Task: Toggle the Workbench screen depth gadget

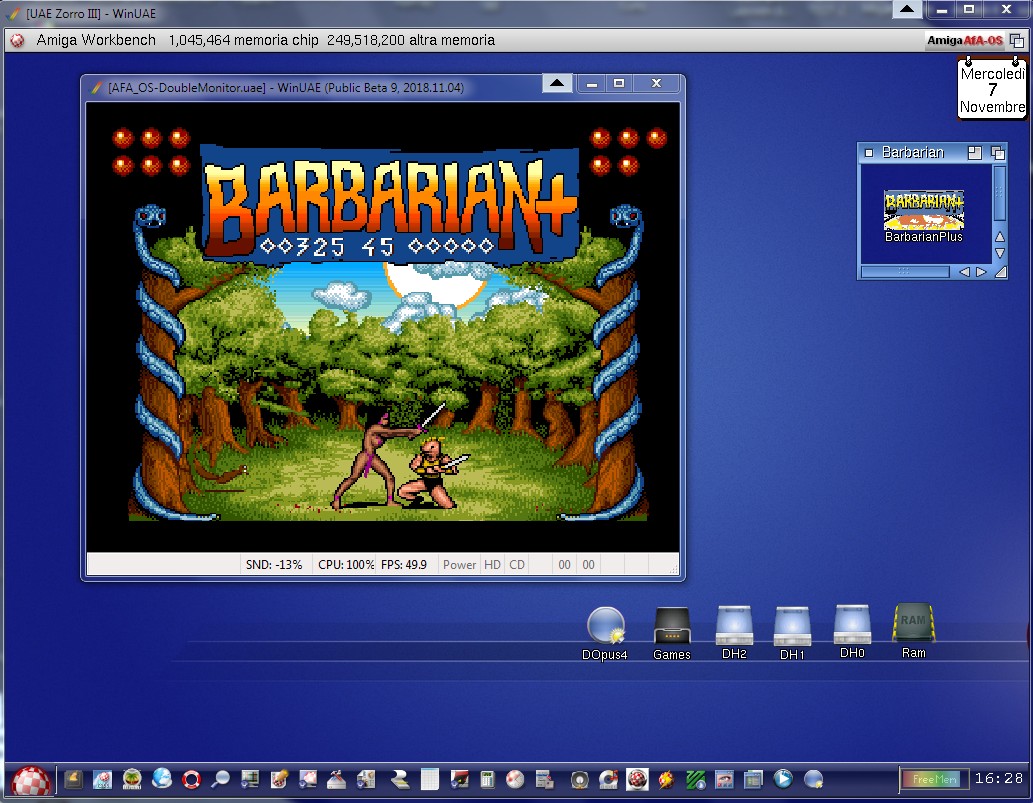Action: tap(1017, 40)
